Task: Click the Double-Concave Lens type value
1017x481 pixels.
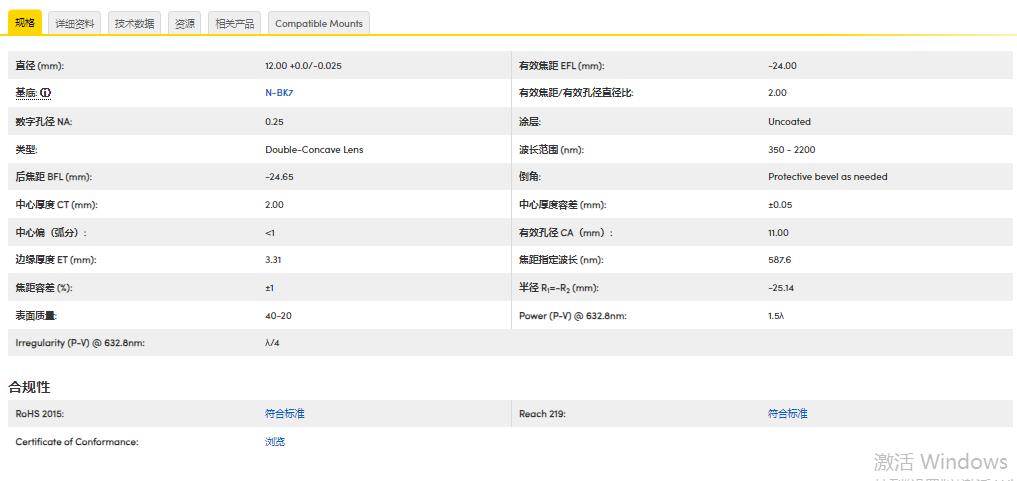Action: tap(314, 150)
